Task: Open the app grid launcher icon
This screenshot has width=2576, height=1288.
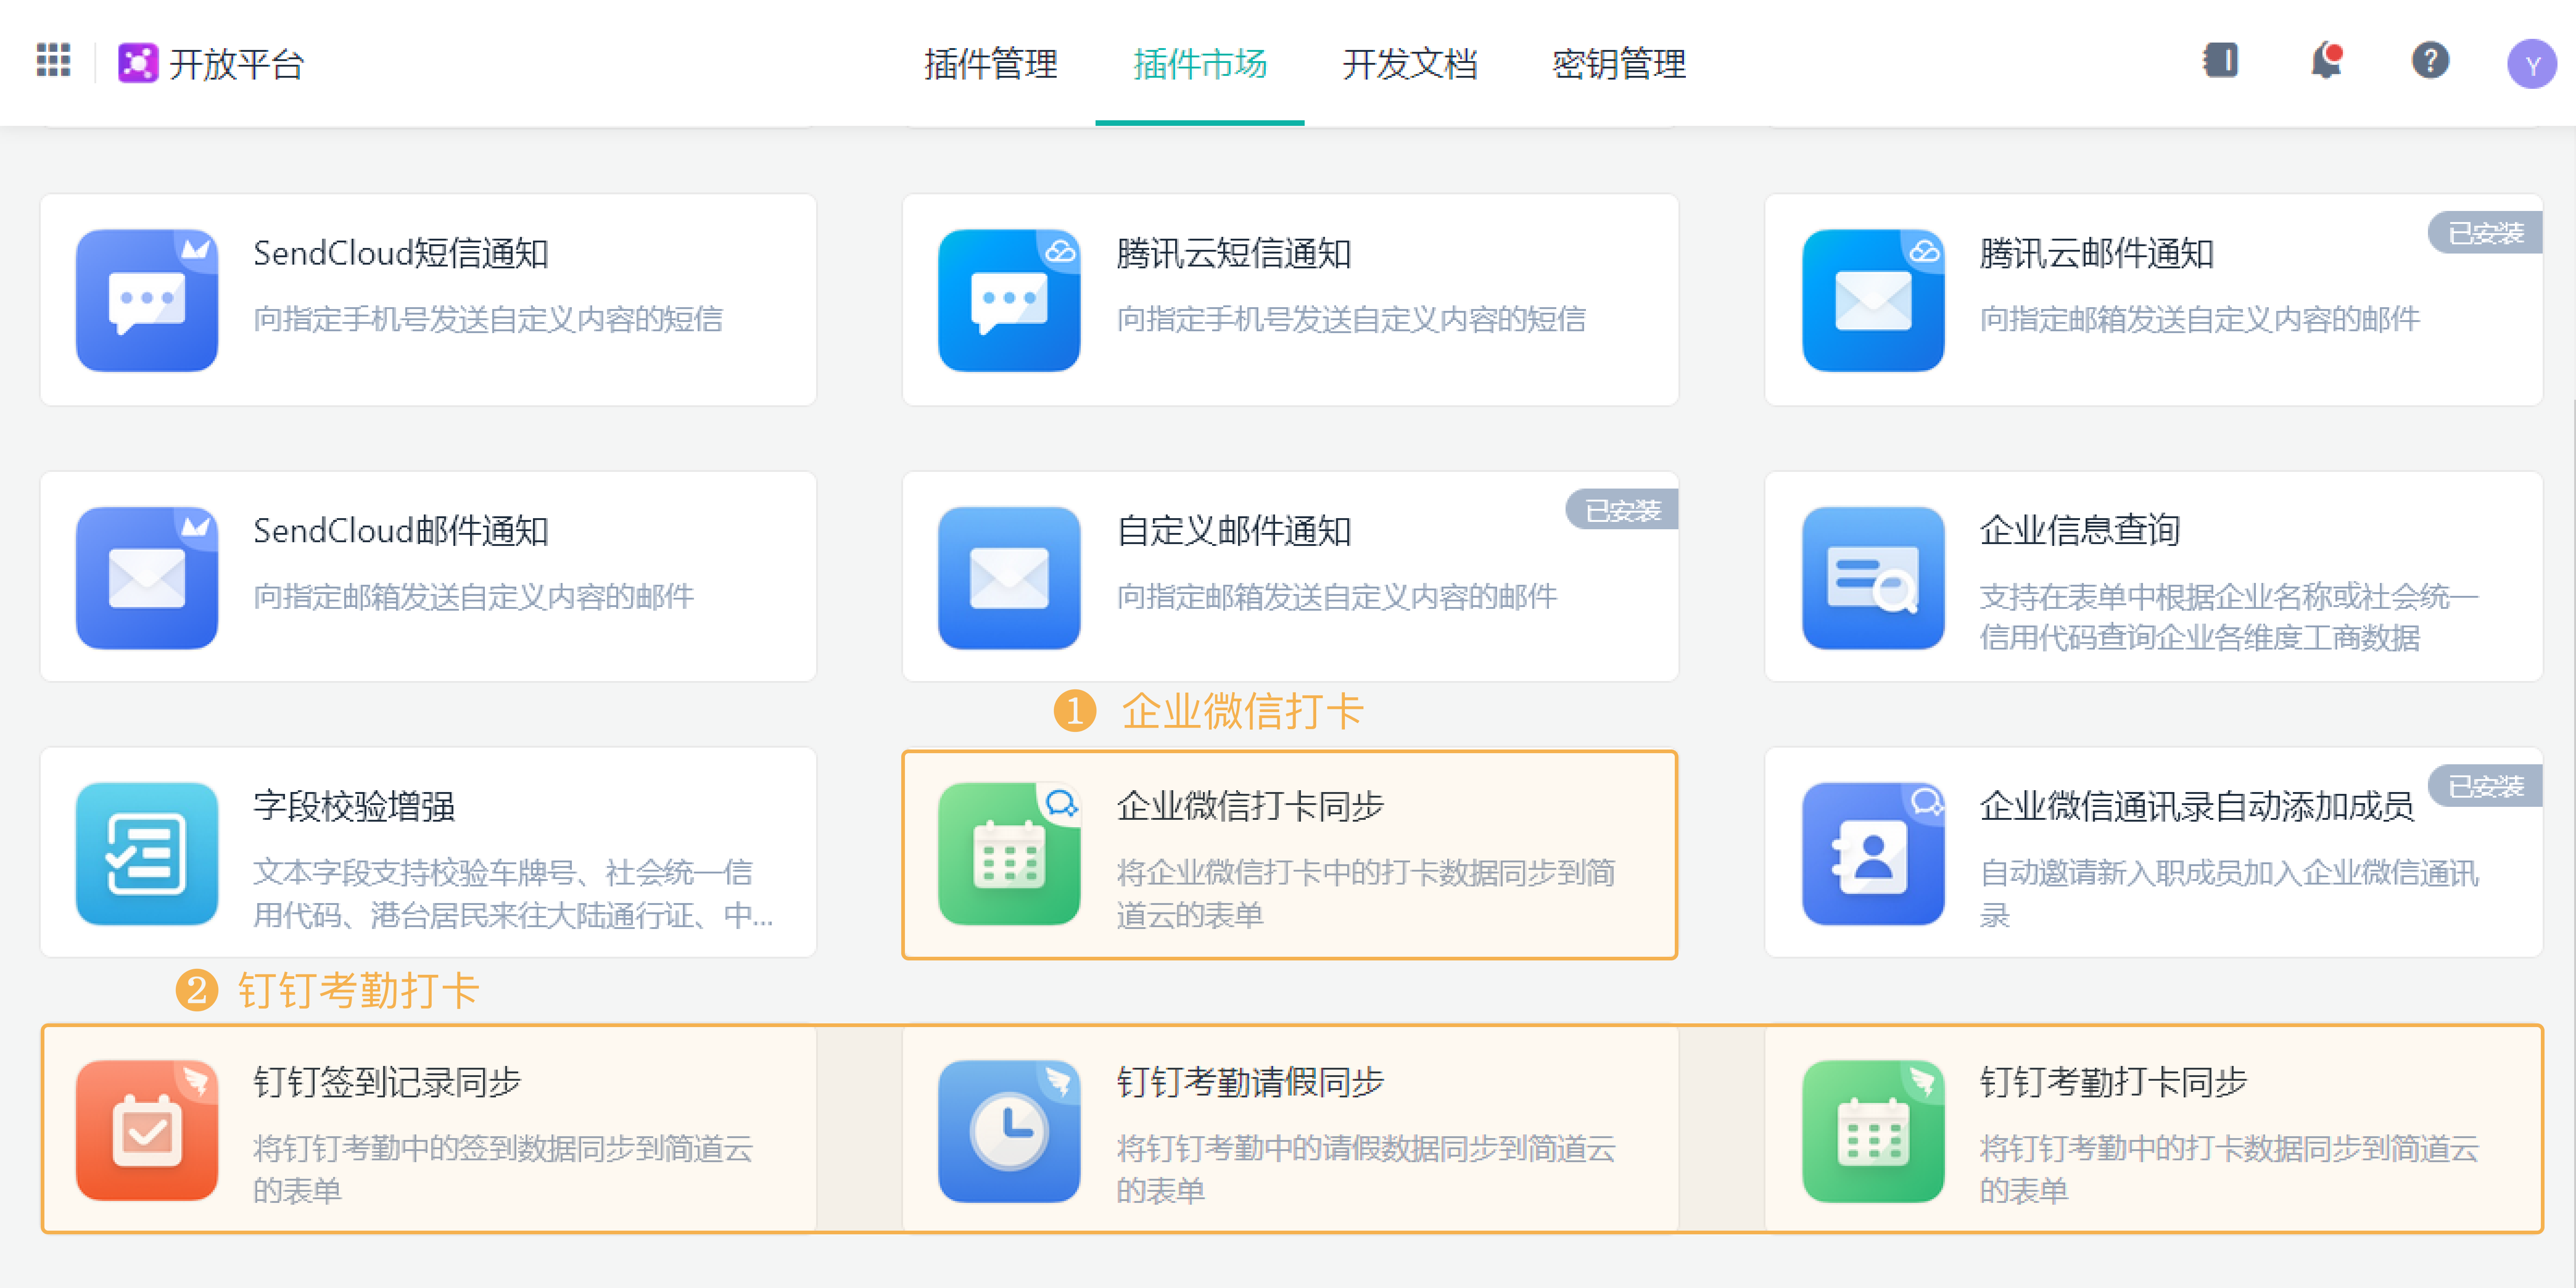Action: coord(53,61)
